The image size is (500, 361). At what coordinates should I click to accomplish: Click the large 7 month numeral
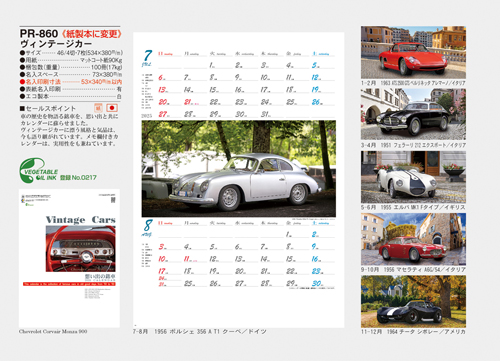[x=148, y=56]
